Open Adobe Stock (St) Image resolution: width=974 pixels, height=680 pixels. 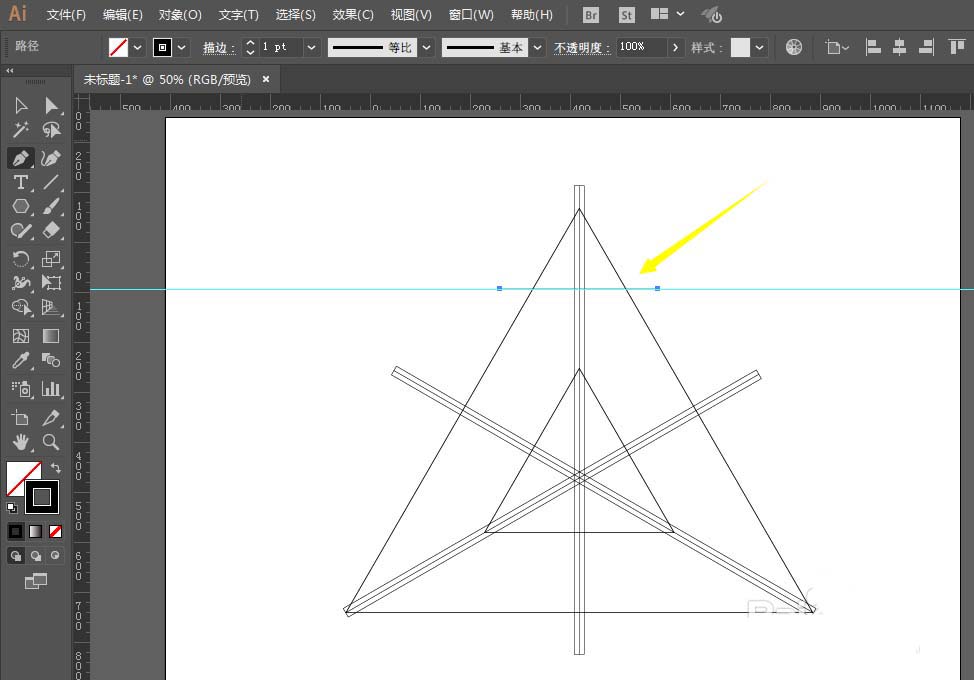point(627,15)
